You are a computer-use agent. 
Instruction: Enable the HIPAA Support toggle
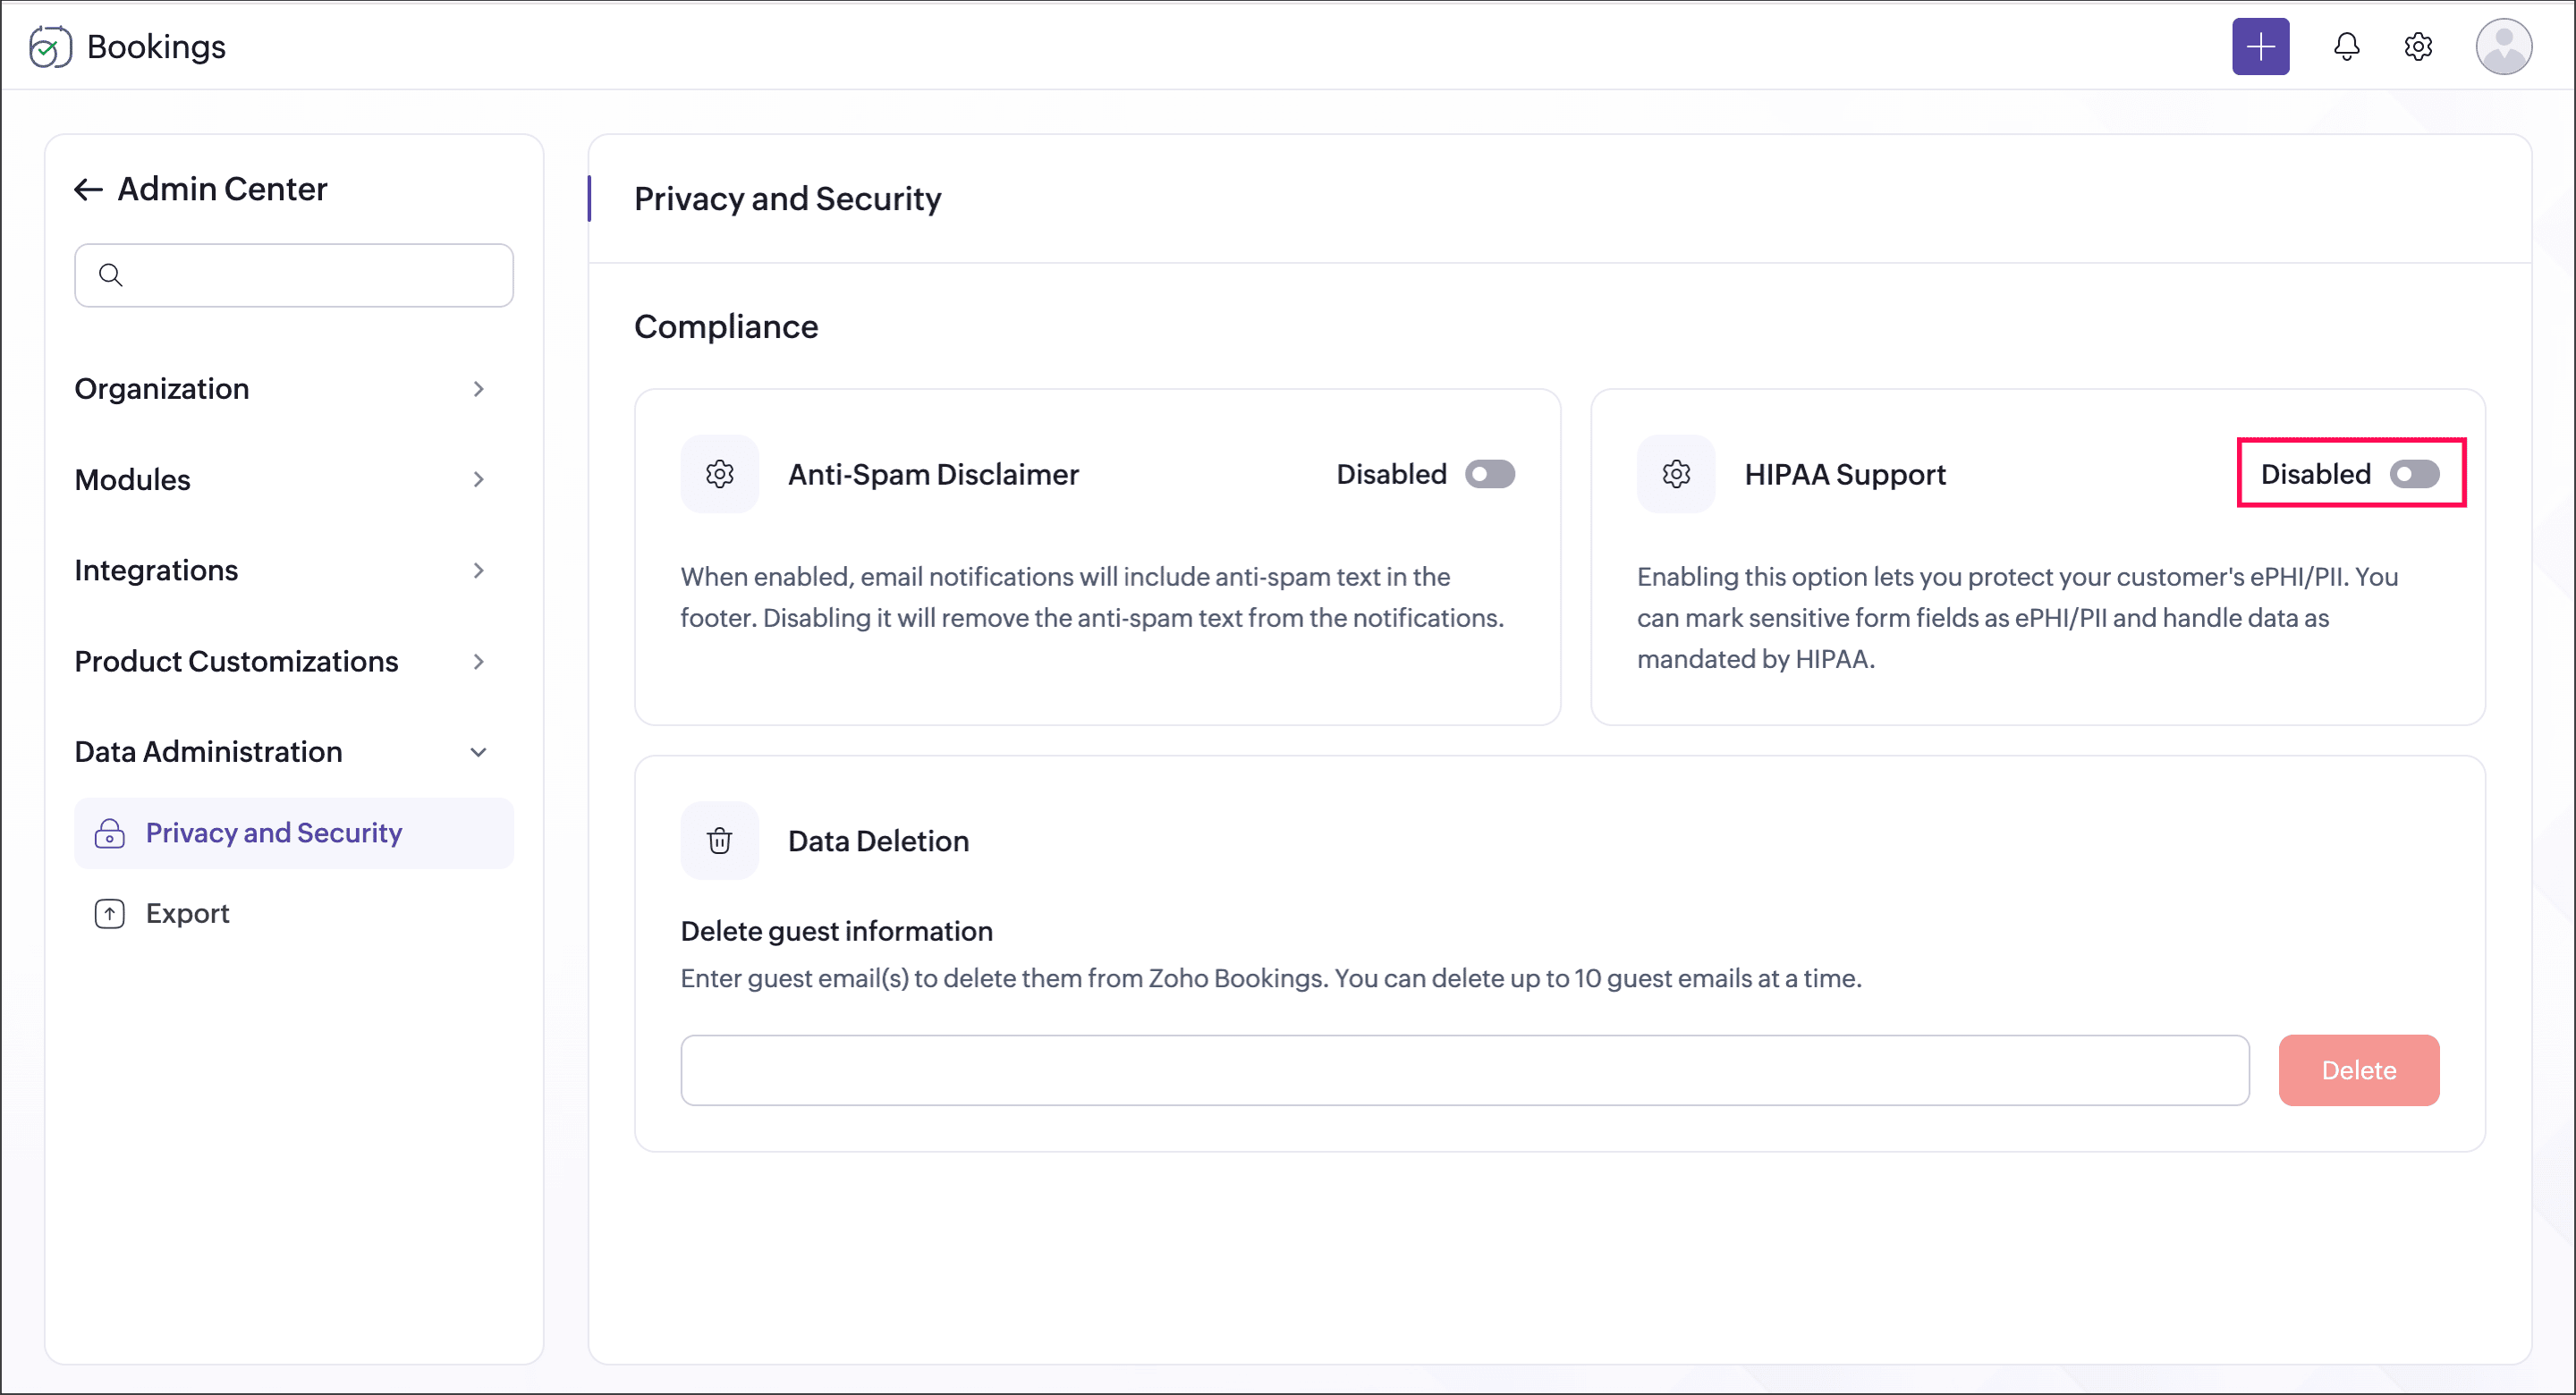point(2414,474)
